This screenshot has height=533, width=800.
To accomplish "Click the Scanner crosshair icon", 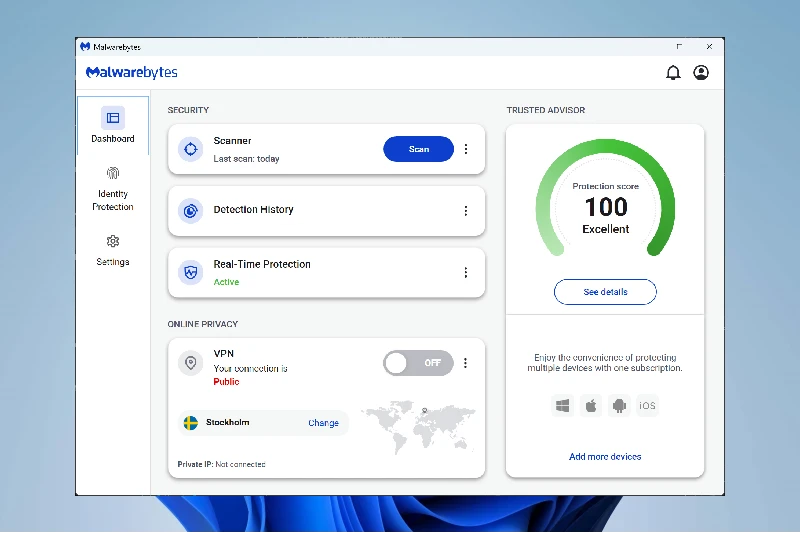I will pos(190,149).
